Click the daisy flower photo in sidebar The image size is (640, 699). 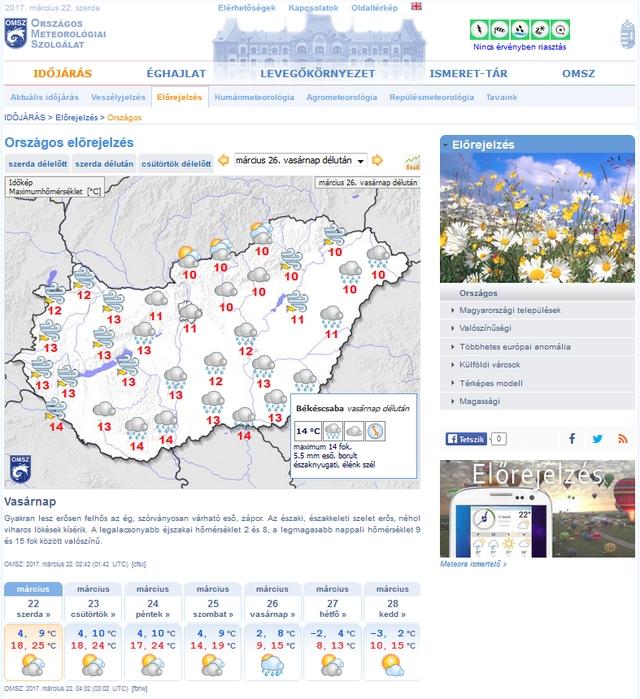pos(537,218)
